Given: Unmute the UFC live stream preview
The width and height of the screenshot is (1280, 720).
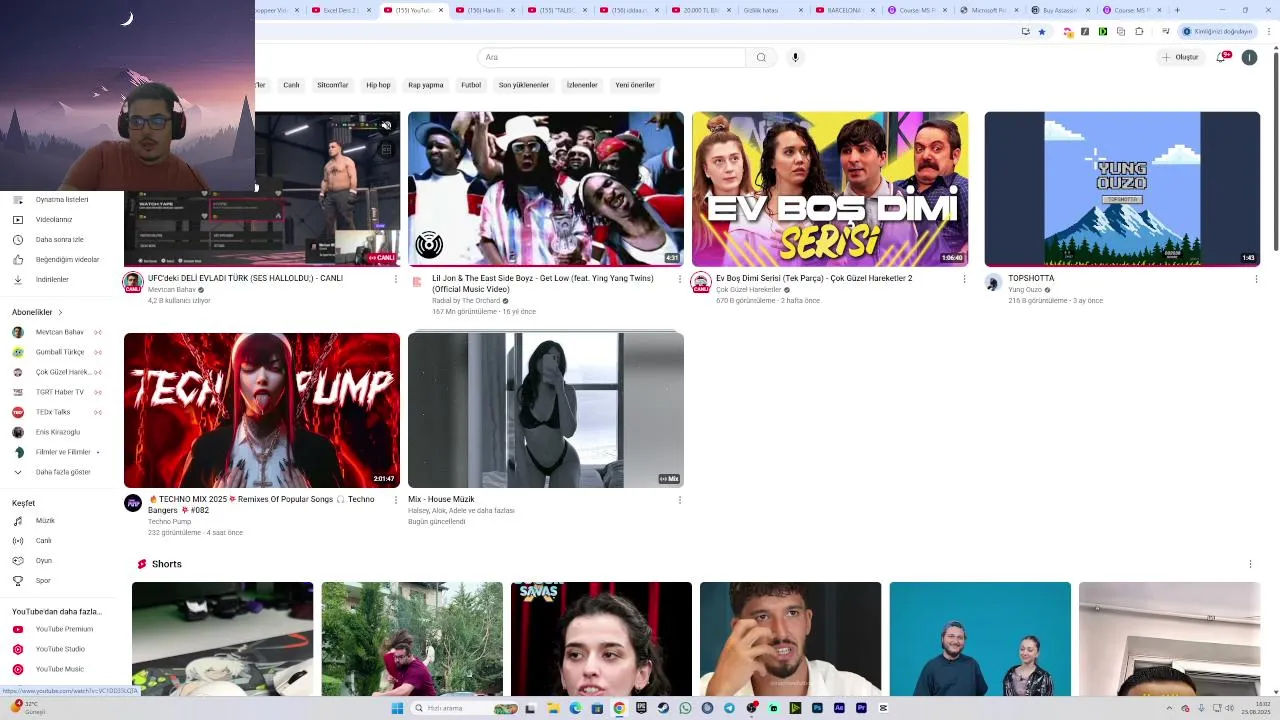Looking at the screenshot, I should (x=386, y=126).
